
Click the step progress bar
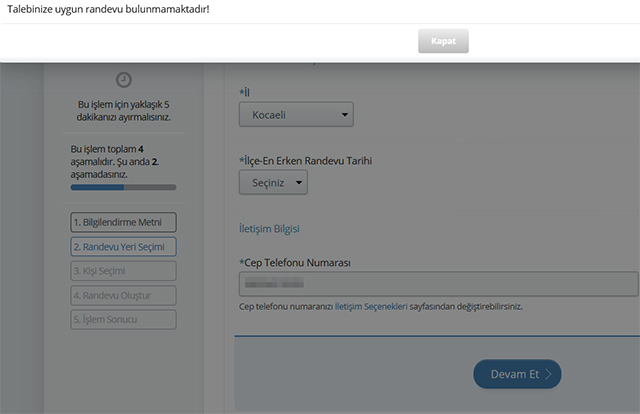point(124,187)
